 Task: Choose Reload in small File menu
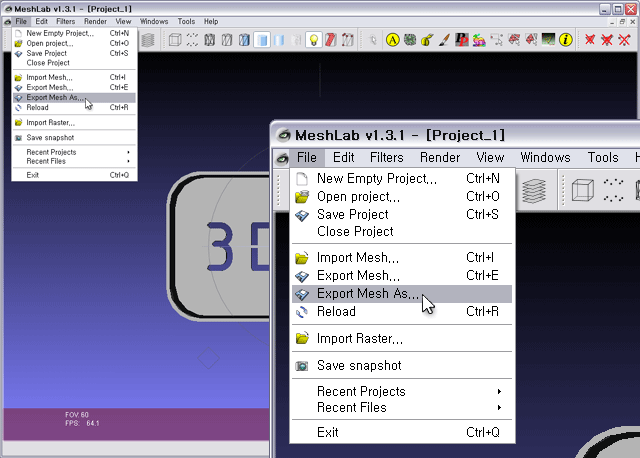coord(74,108)
